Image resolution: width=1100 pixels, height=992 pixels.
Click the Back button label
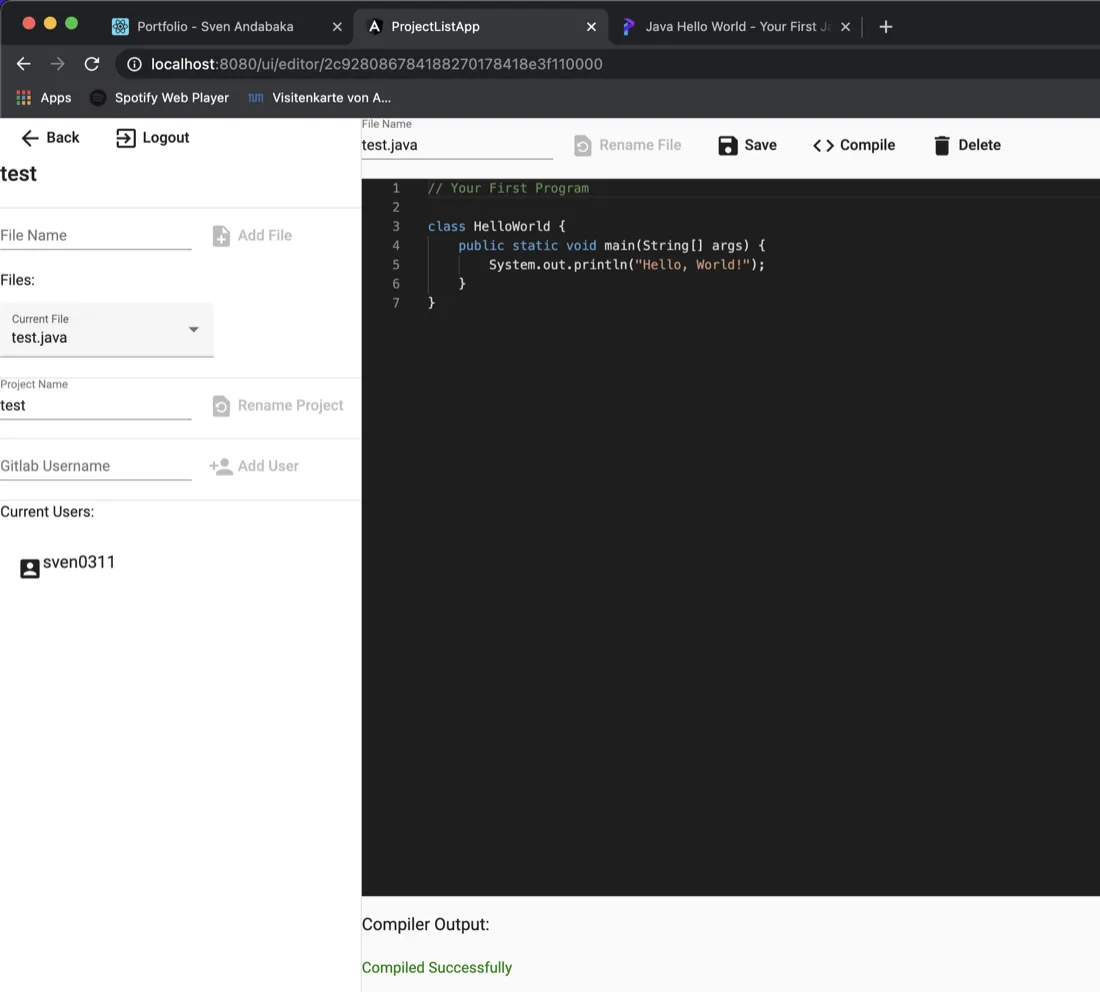(62, 138)
